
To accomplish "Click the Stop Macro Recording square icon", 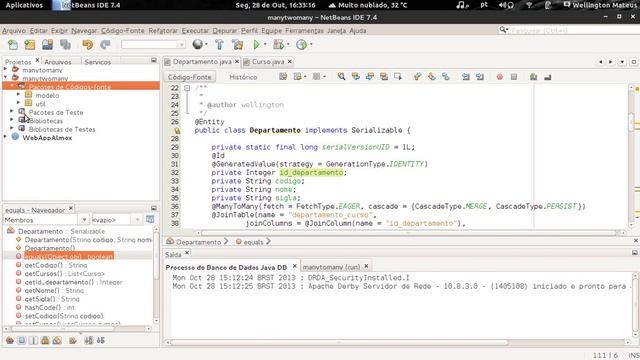I will tap(514, 77).
